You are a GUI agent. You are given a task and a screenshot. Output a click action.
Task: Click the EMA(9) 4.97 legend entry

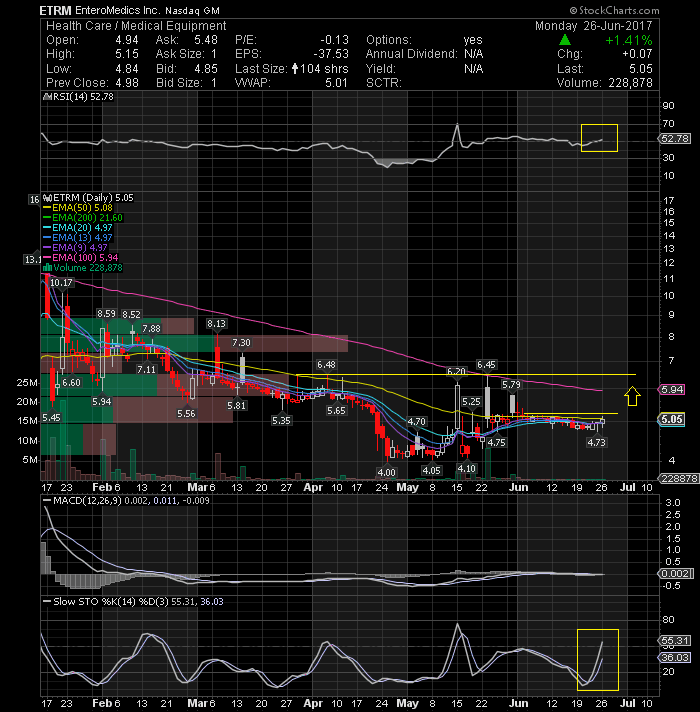[75, 247]
